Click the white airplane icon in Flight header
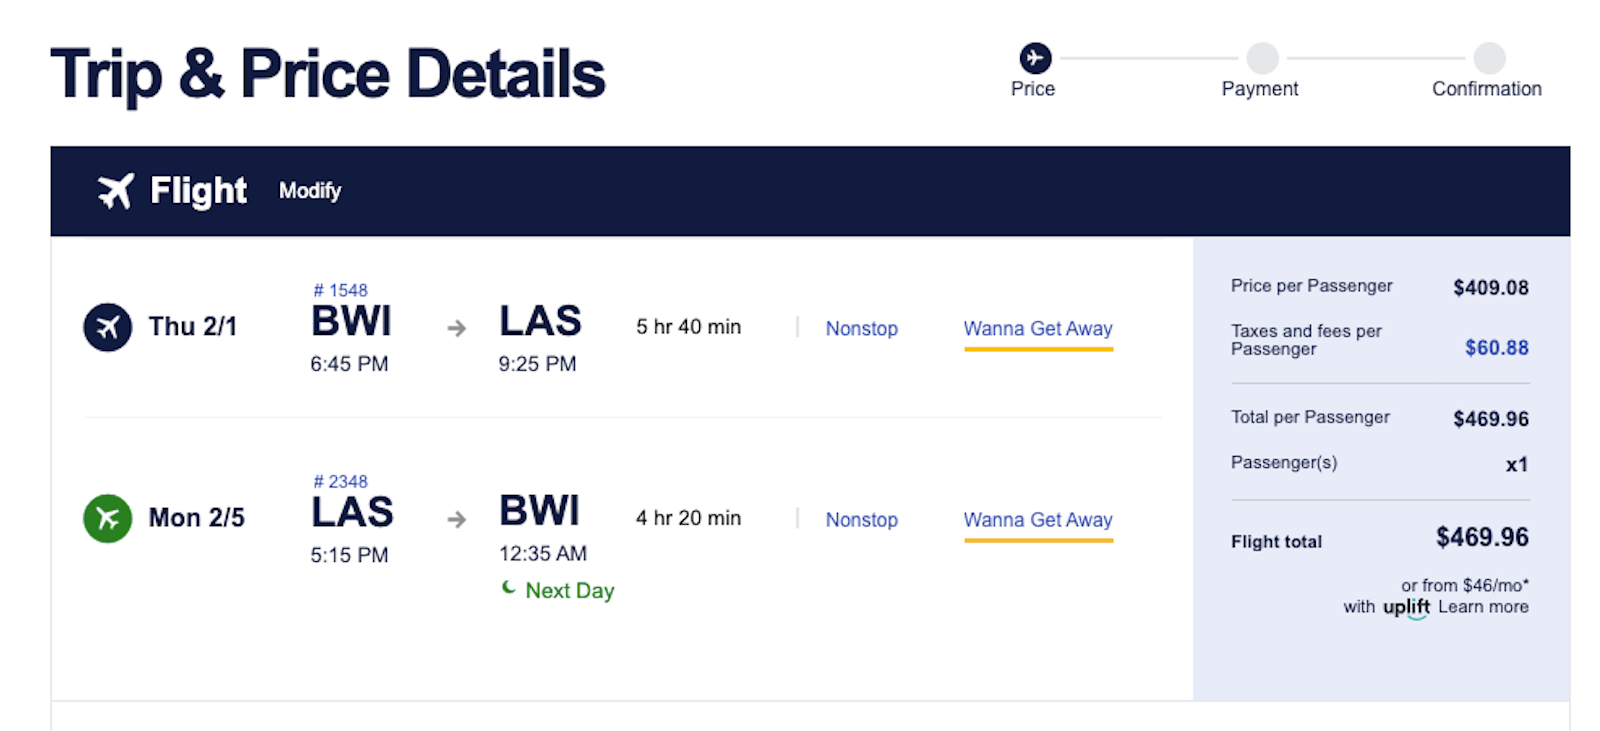Viewport: 1600px width, 731px height. [115, 190]
